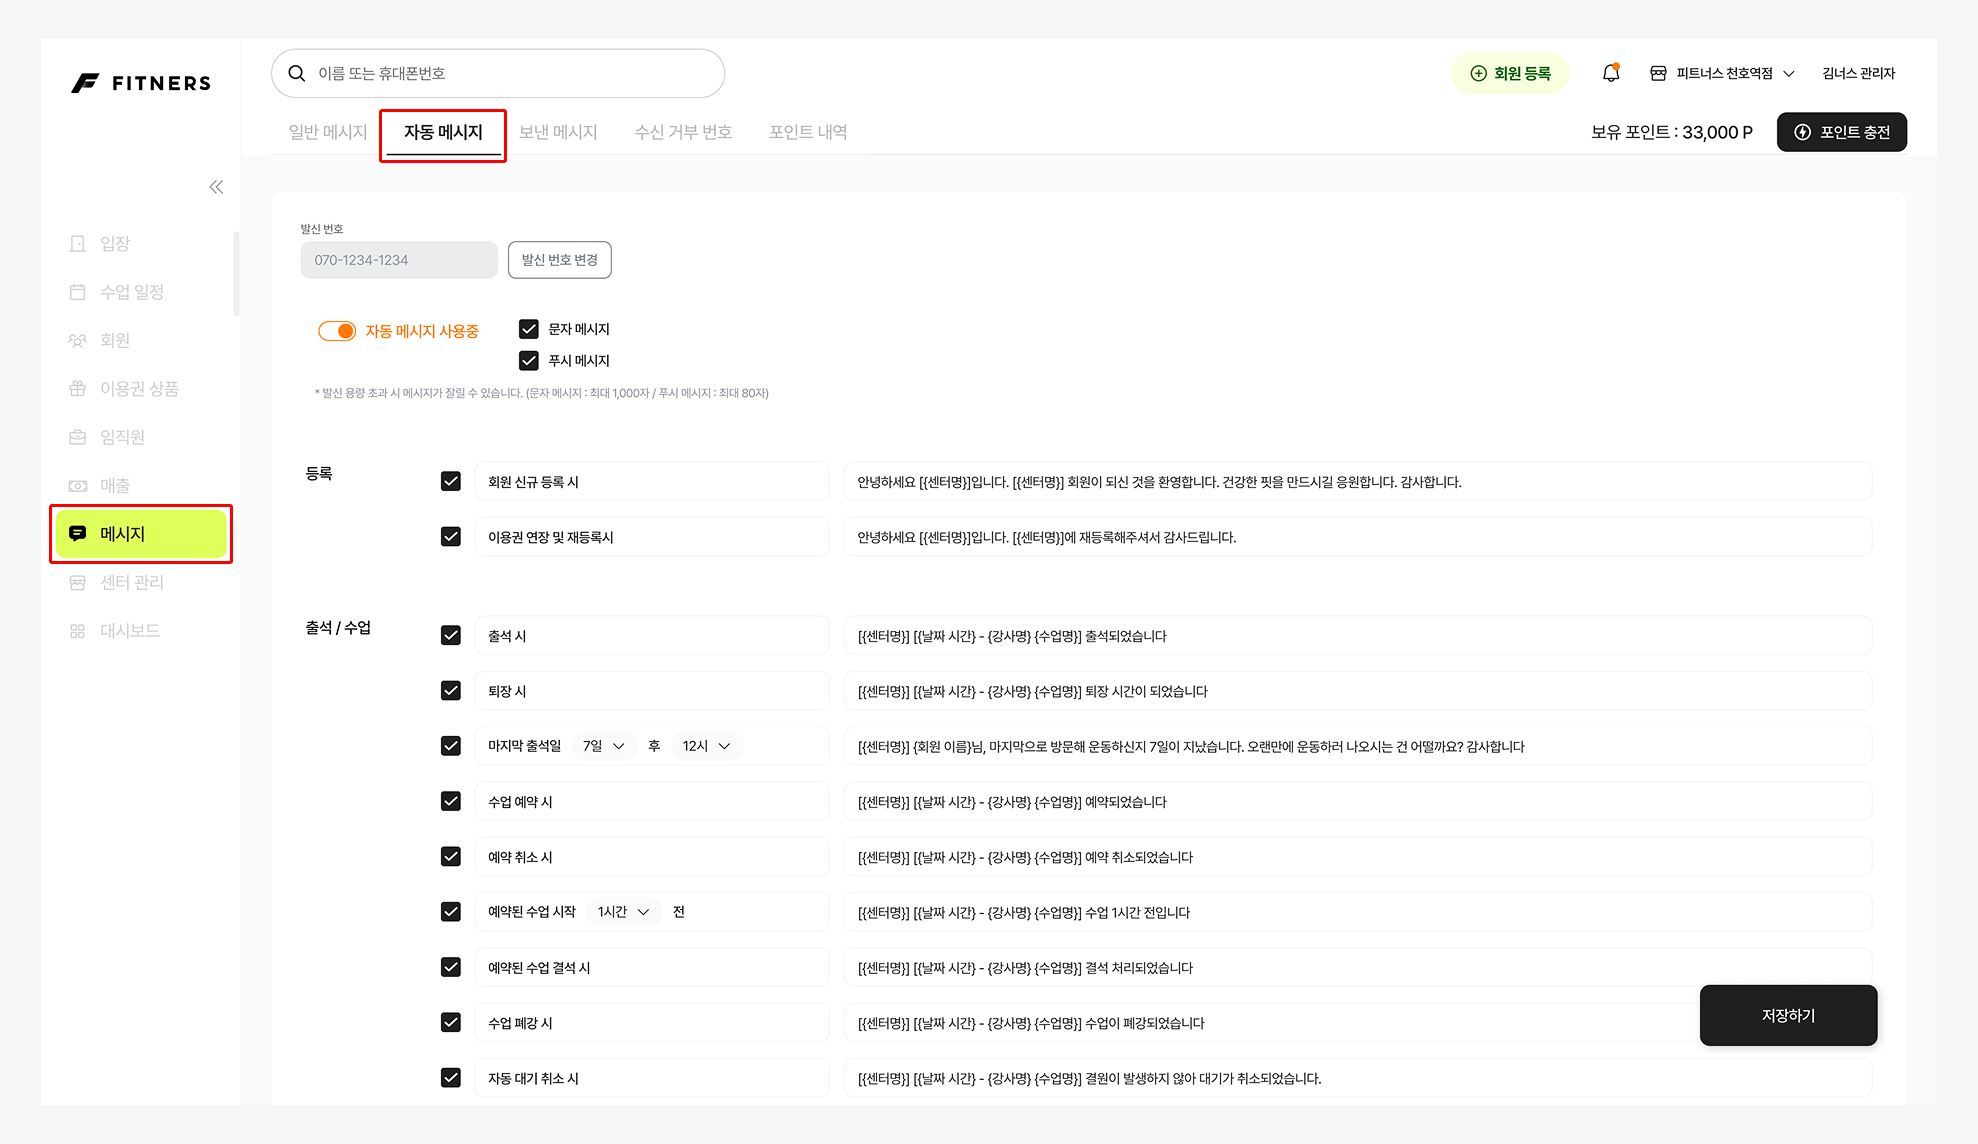Click the 김너스 관리자 account name
The image size is (1978, 1144).
pos(1859,73)
